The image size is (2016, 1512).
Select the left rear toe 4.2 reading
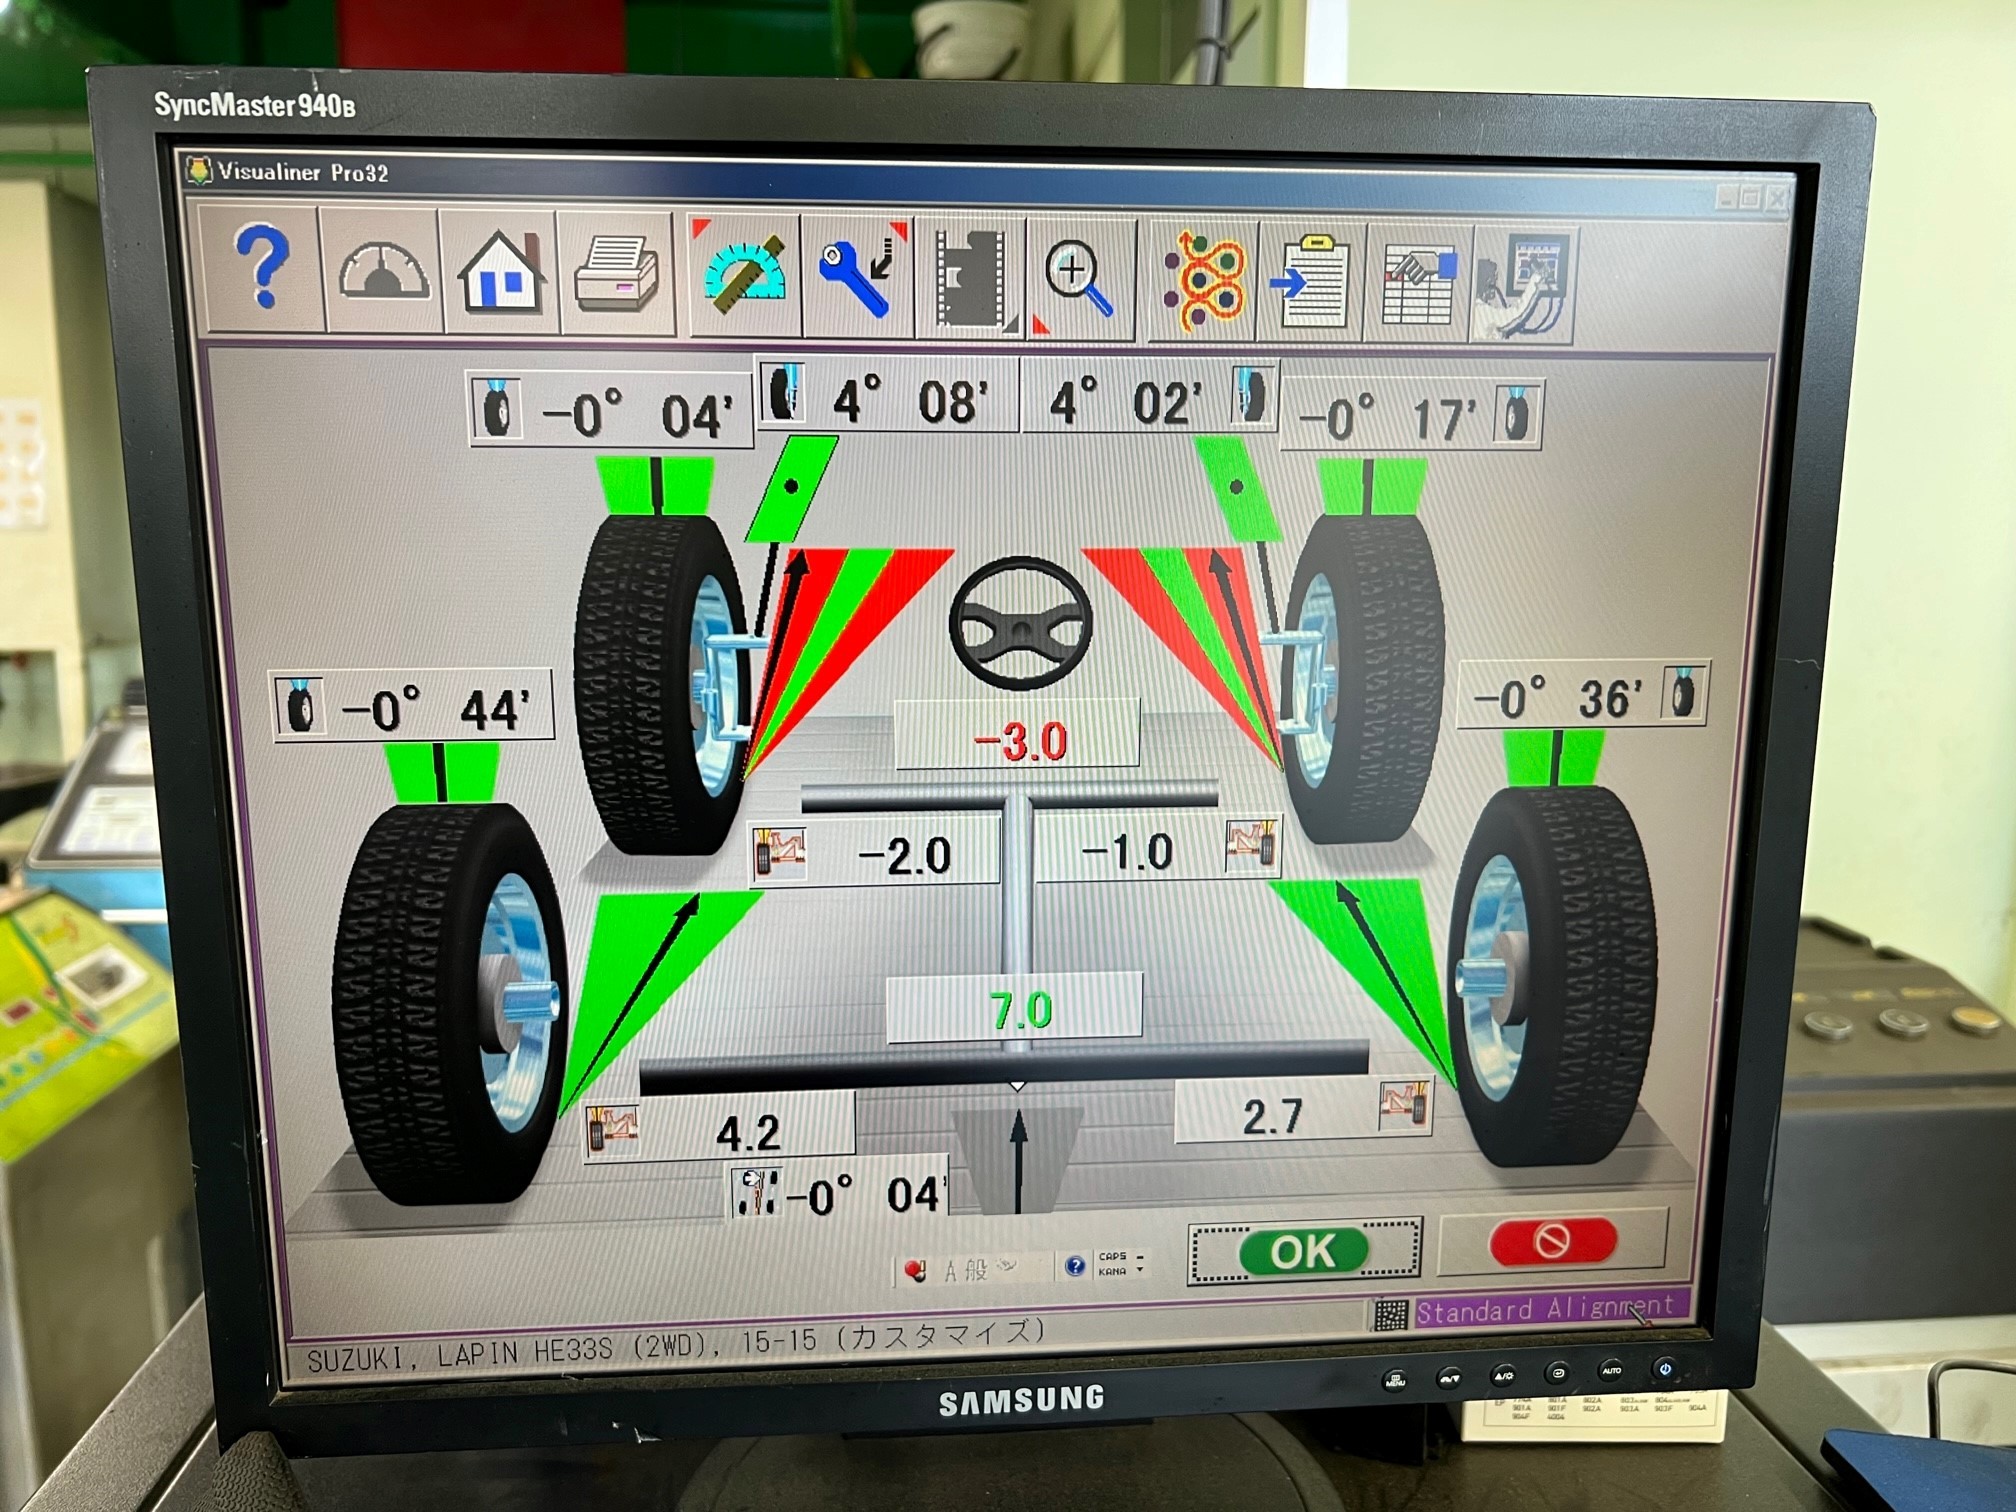pos(748,1133)
